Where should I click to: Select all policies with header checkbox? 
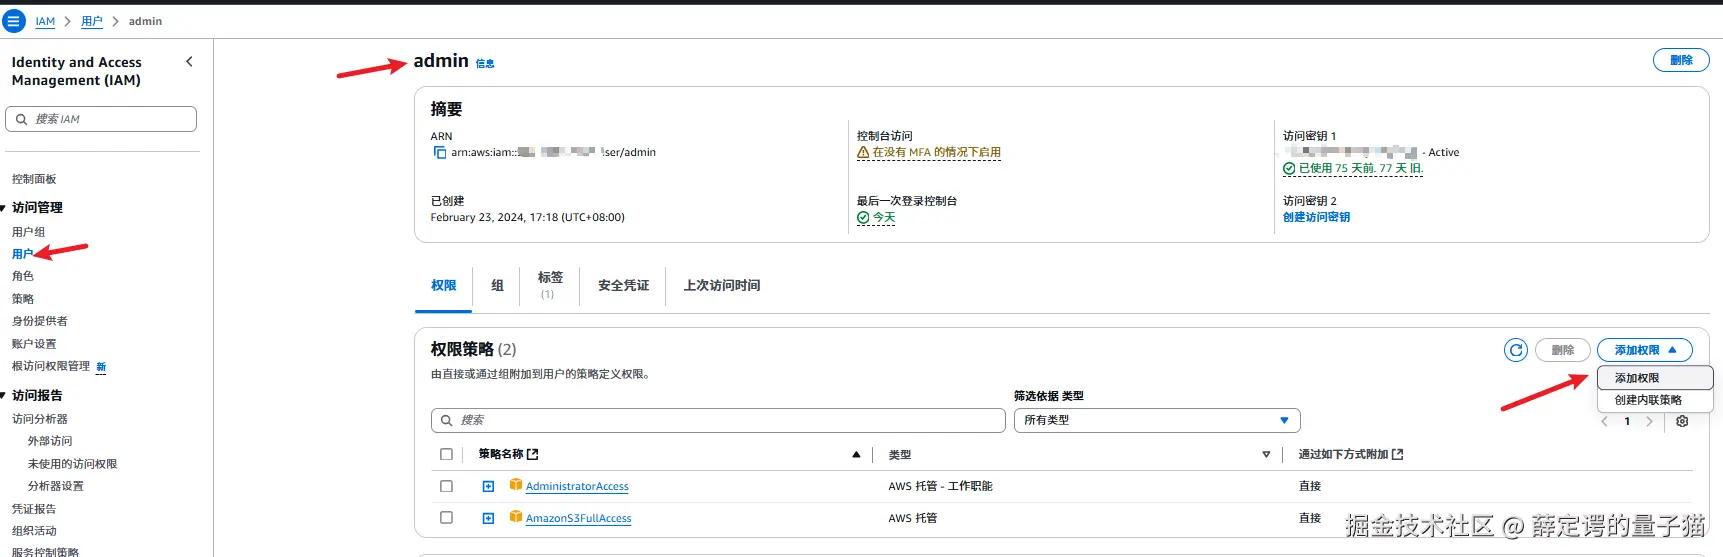click(446, 455)
